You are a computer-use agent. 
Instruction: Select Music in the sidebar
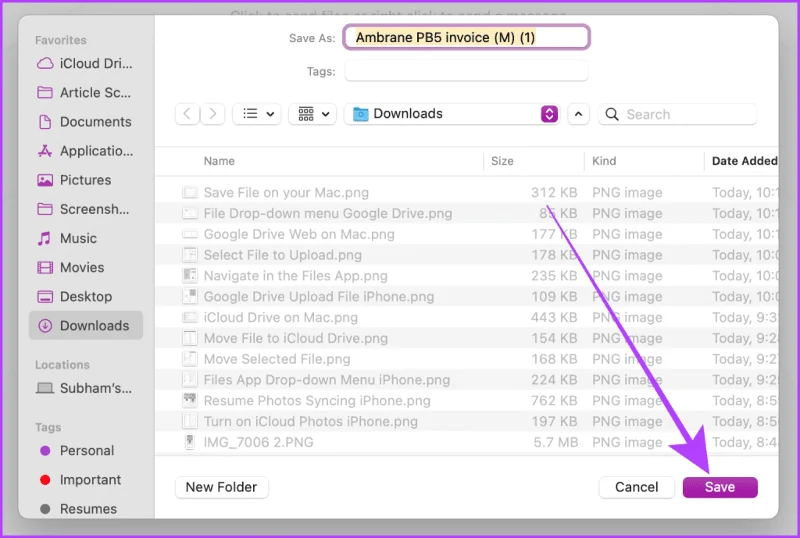click(85, 238)
